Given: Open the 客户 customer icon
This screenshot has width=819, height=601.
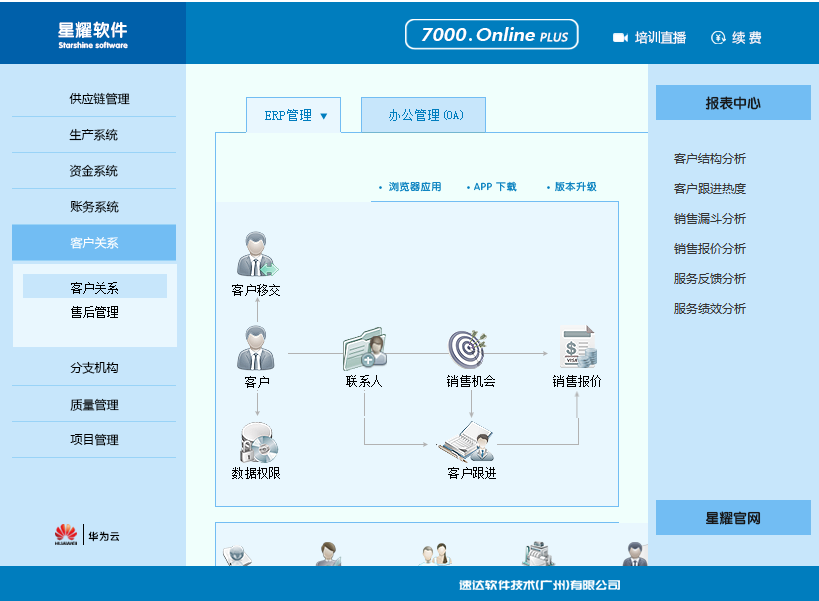Looking at the screenshot, I should [x=255, y=348].
